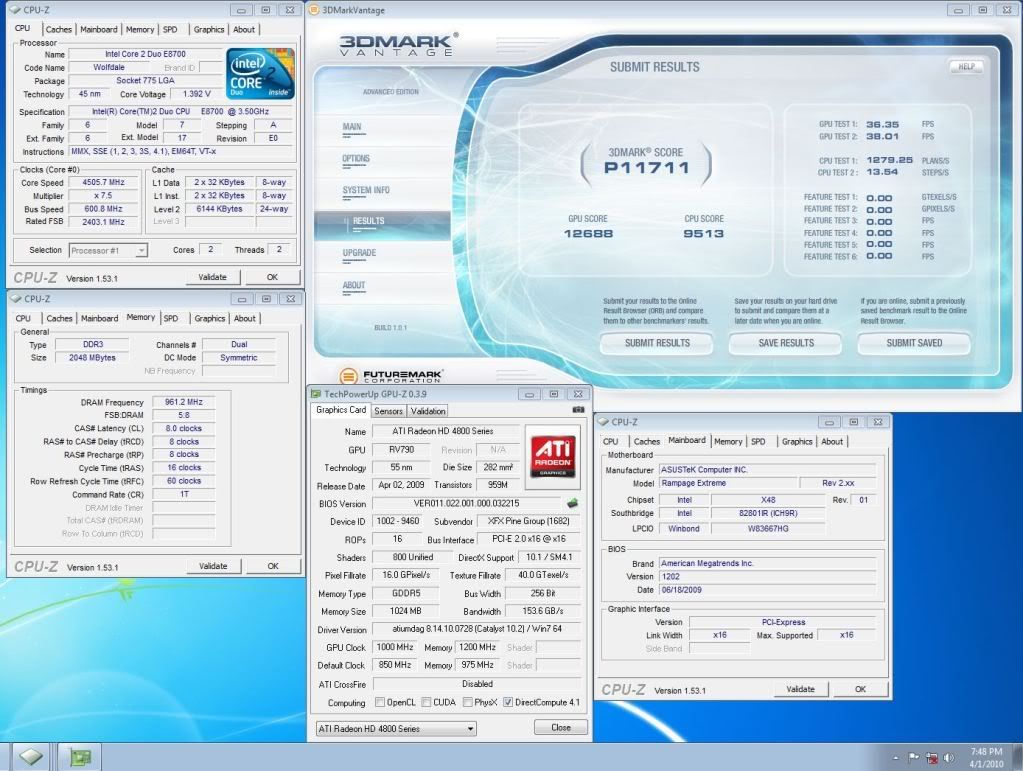Click the DRAM Frequency value 961.2 MHz
The width and height of the screenshot is (1023, 771).
184,402
